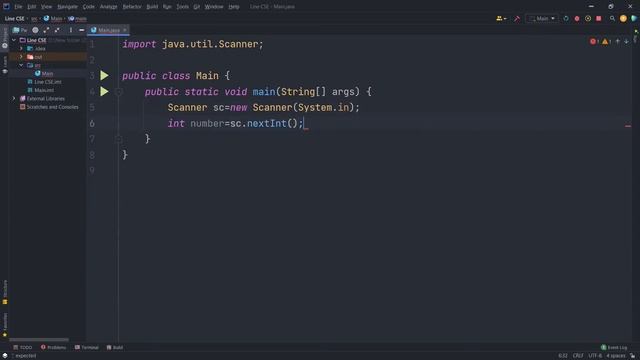Screen dimensions: 640x360
Task: Open the Structure side tab
Action: (5, 292)
